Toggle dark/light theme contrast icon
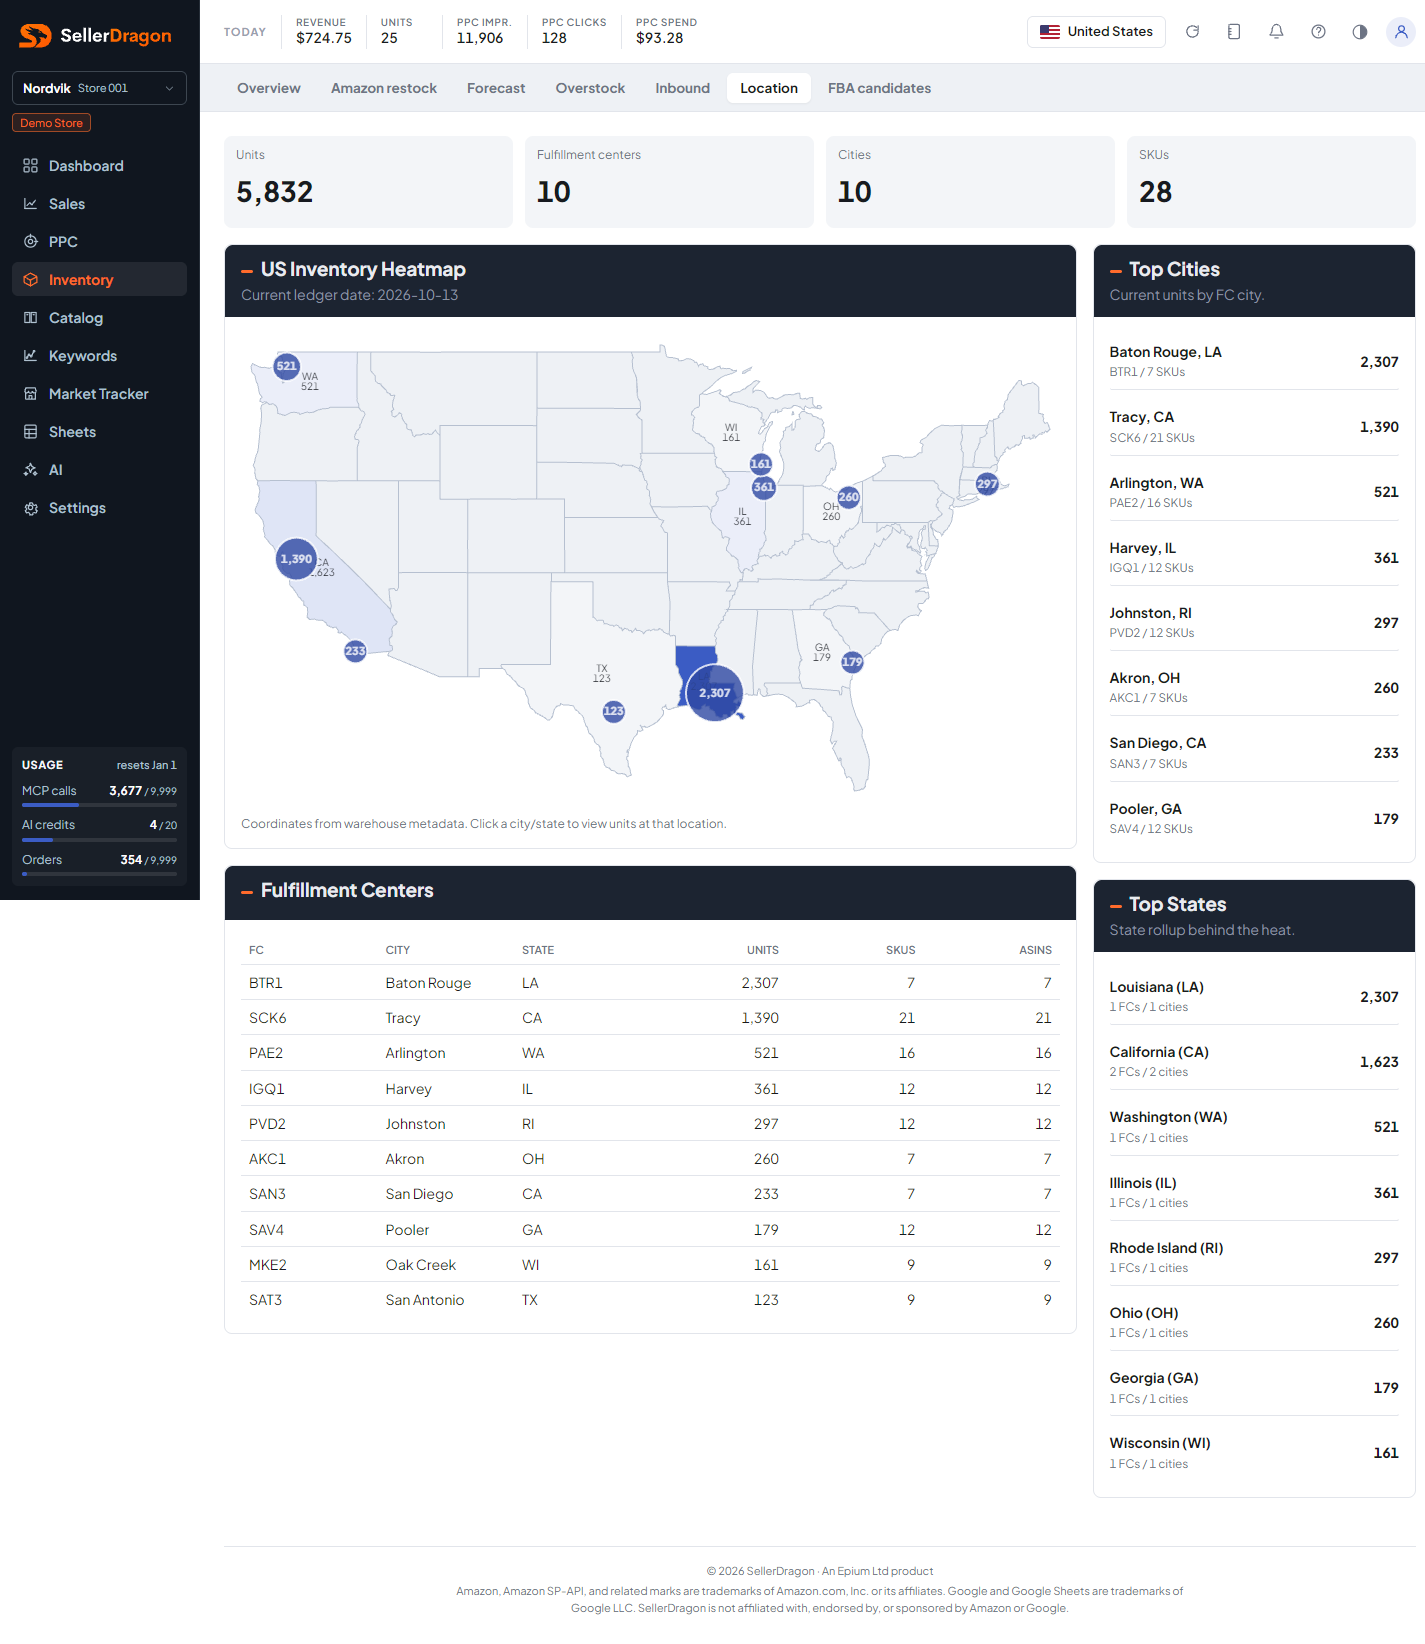1425x1644 pixels. (x=1360, y=32)
